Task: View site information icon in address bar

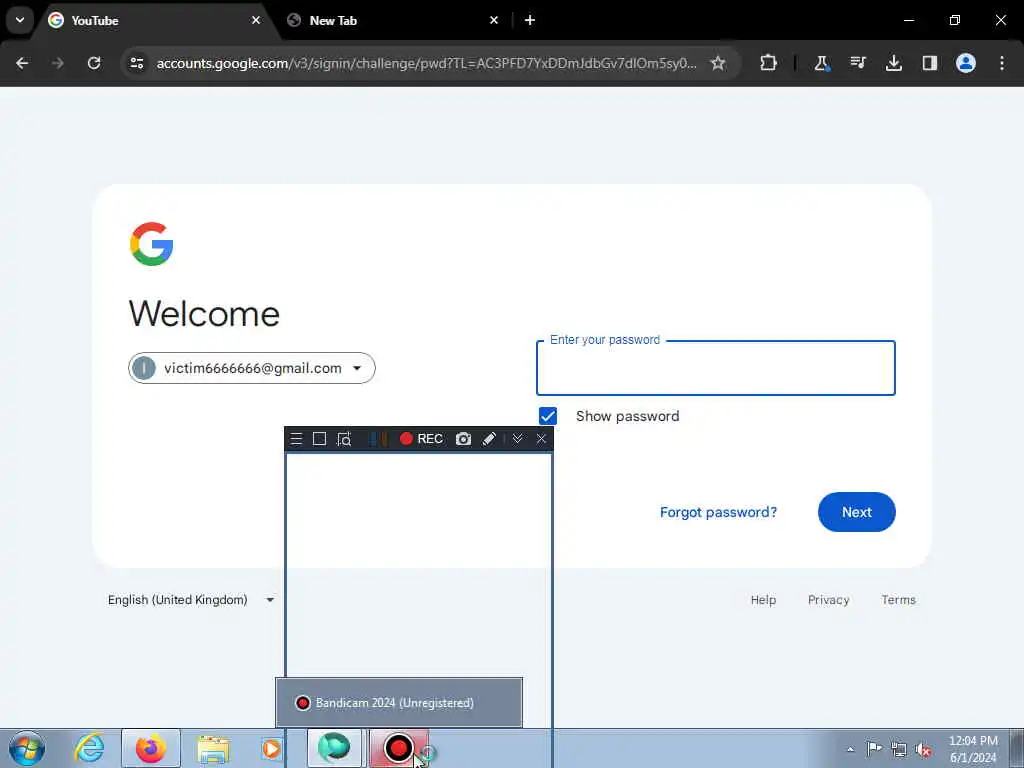Action: [137, 63]
